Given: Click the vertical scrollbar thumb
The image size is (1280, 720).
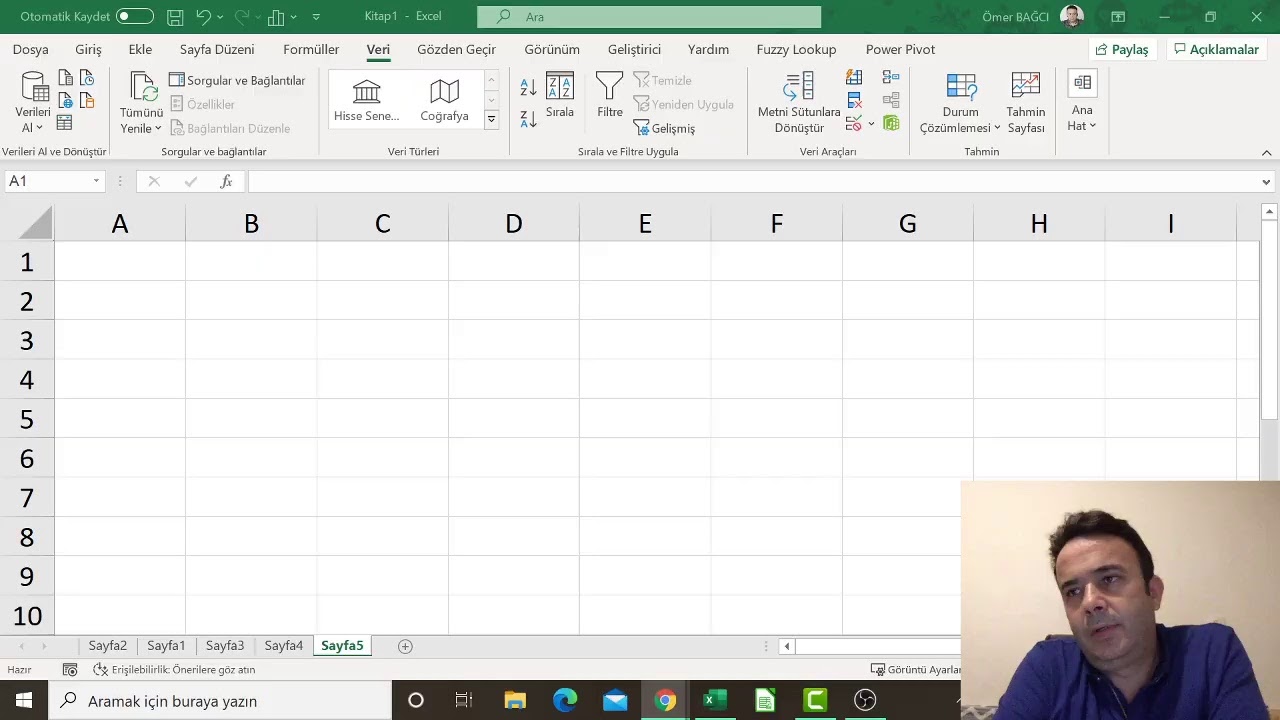Looking at the screenshot, I should 1269,320.
